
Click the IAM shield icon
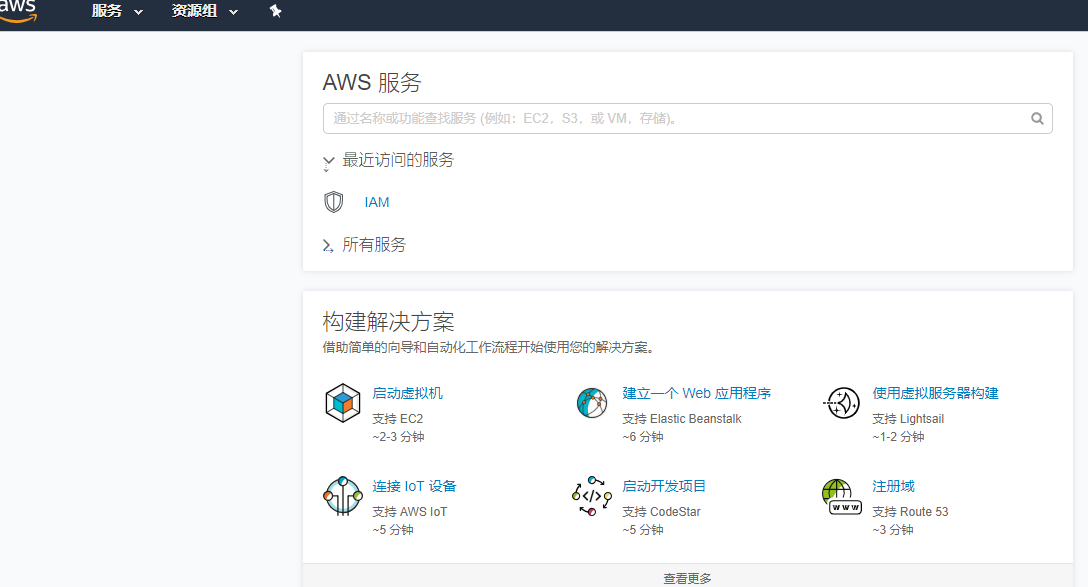click(x=334, y=202)
